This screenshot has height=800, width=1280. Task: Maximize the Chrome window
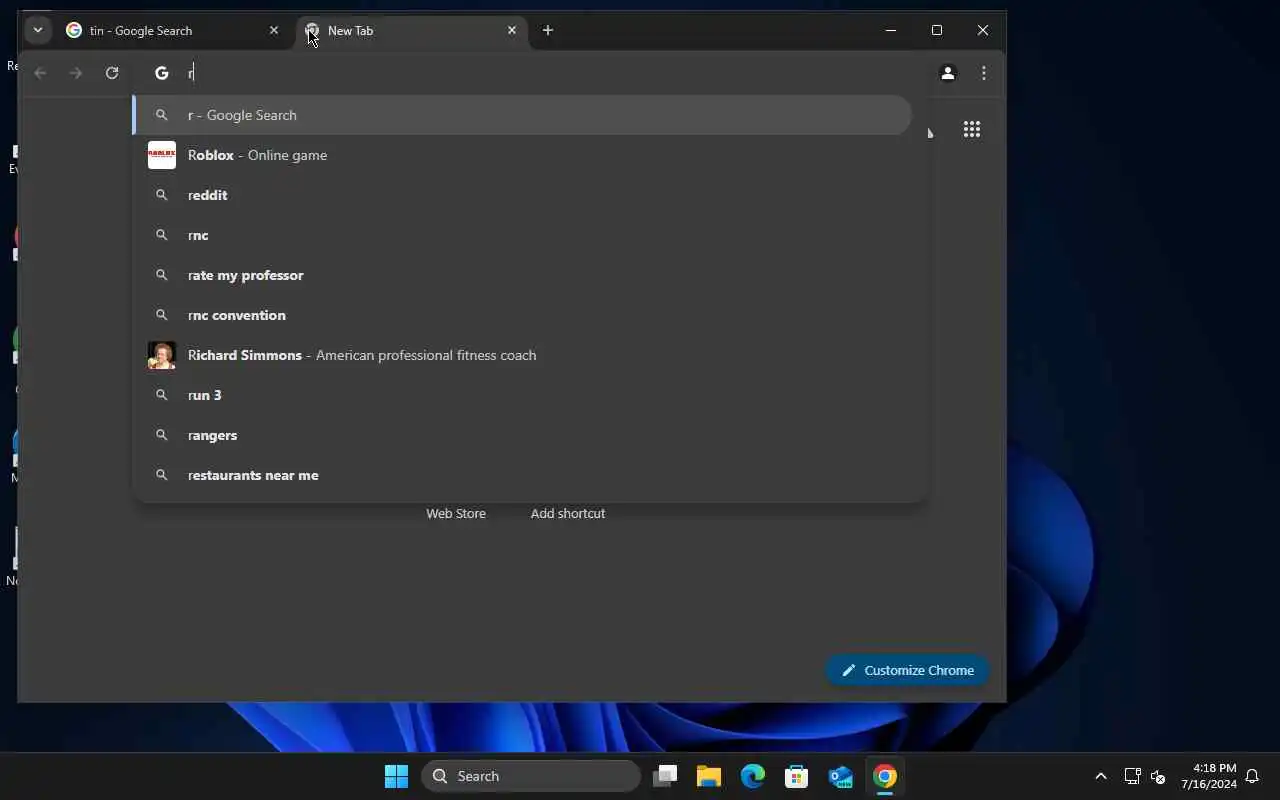tap(937, 30)
